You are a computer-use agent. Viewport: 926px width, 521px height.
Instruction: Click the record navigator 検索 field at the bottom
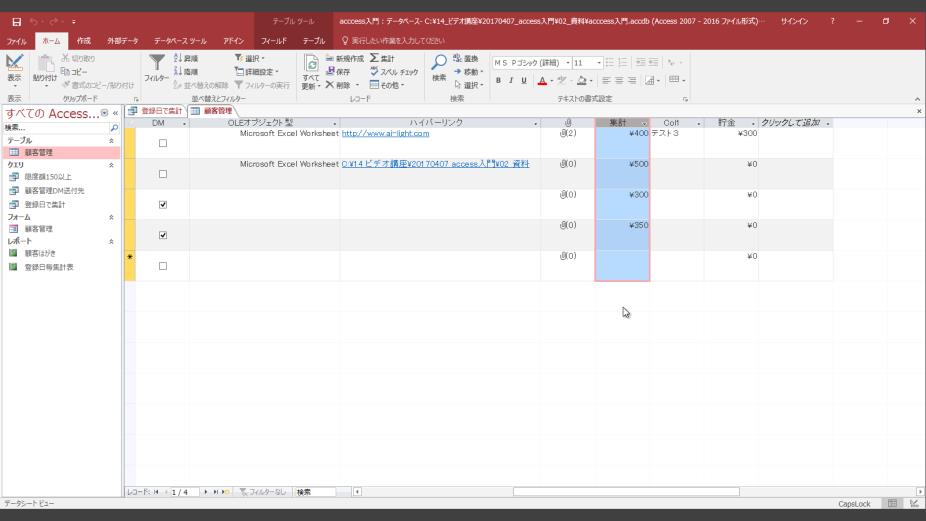click(x=315, y=491)
